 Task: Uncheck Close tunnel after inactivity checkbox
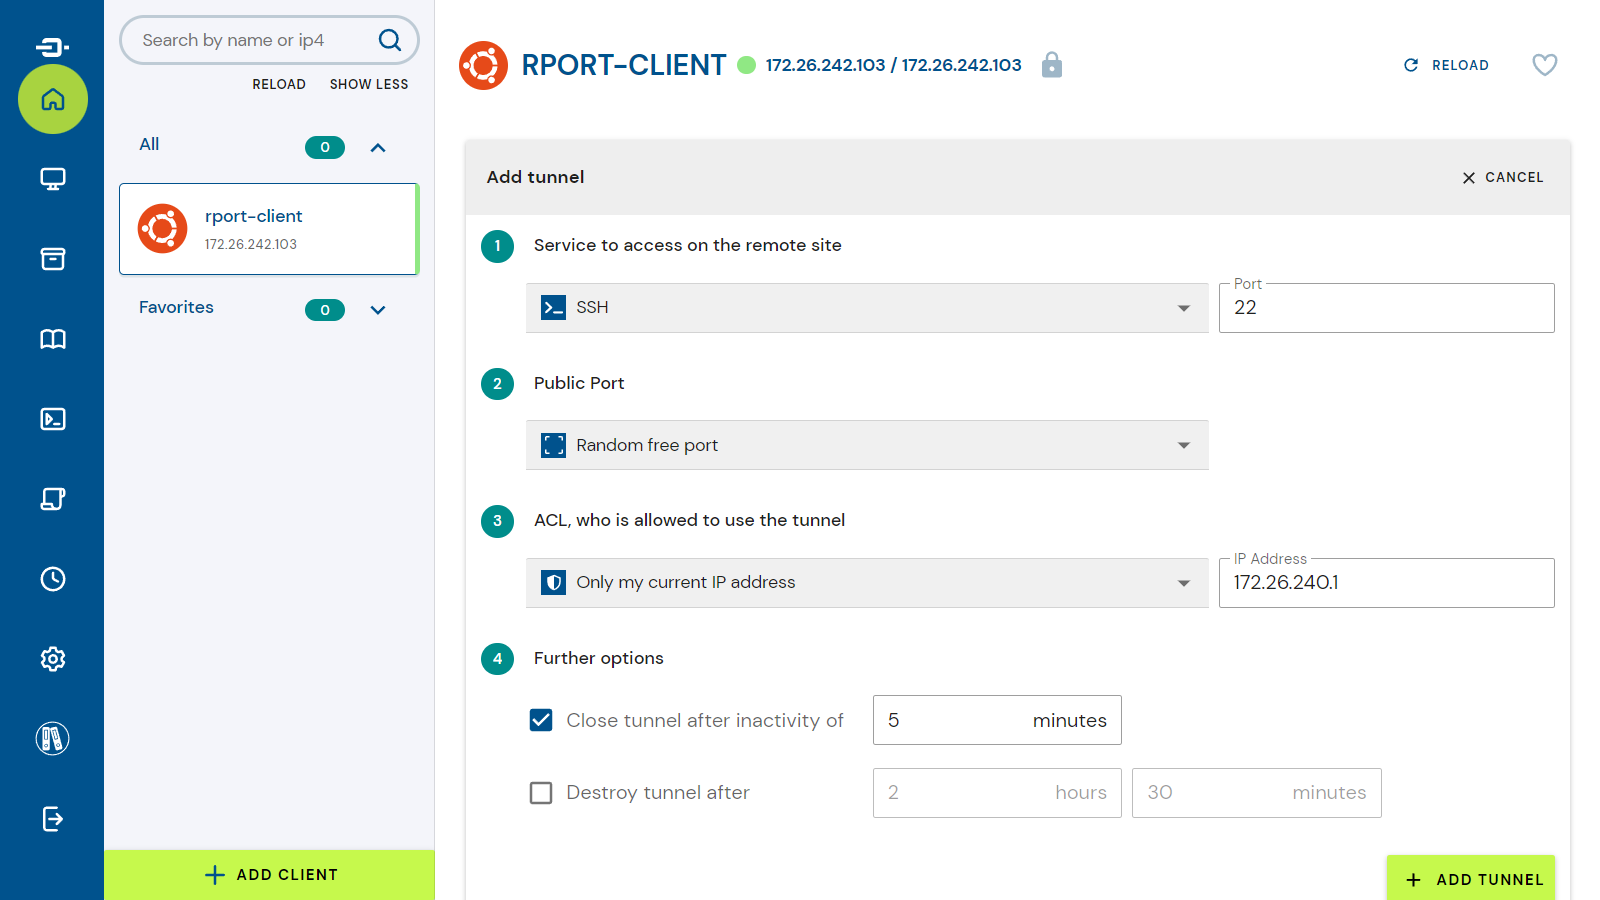coord(541,720)
